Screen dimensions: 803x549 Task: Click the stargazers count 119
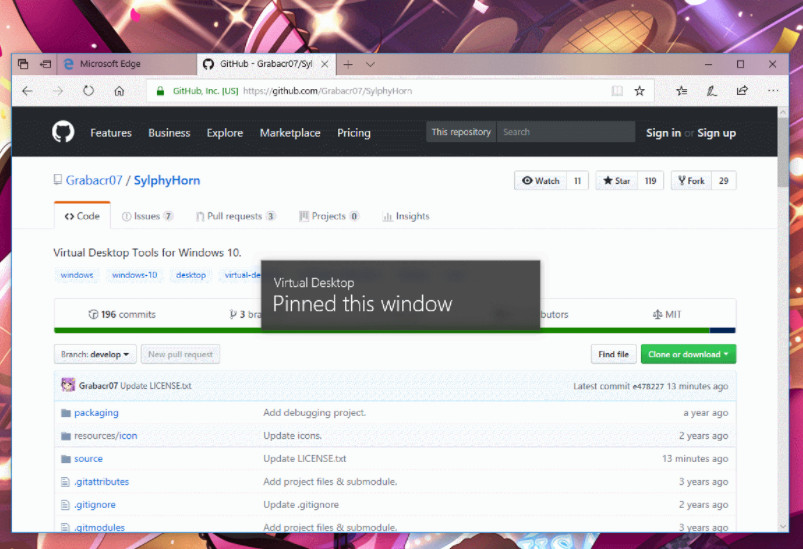(650, 180)
